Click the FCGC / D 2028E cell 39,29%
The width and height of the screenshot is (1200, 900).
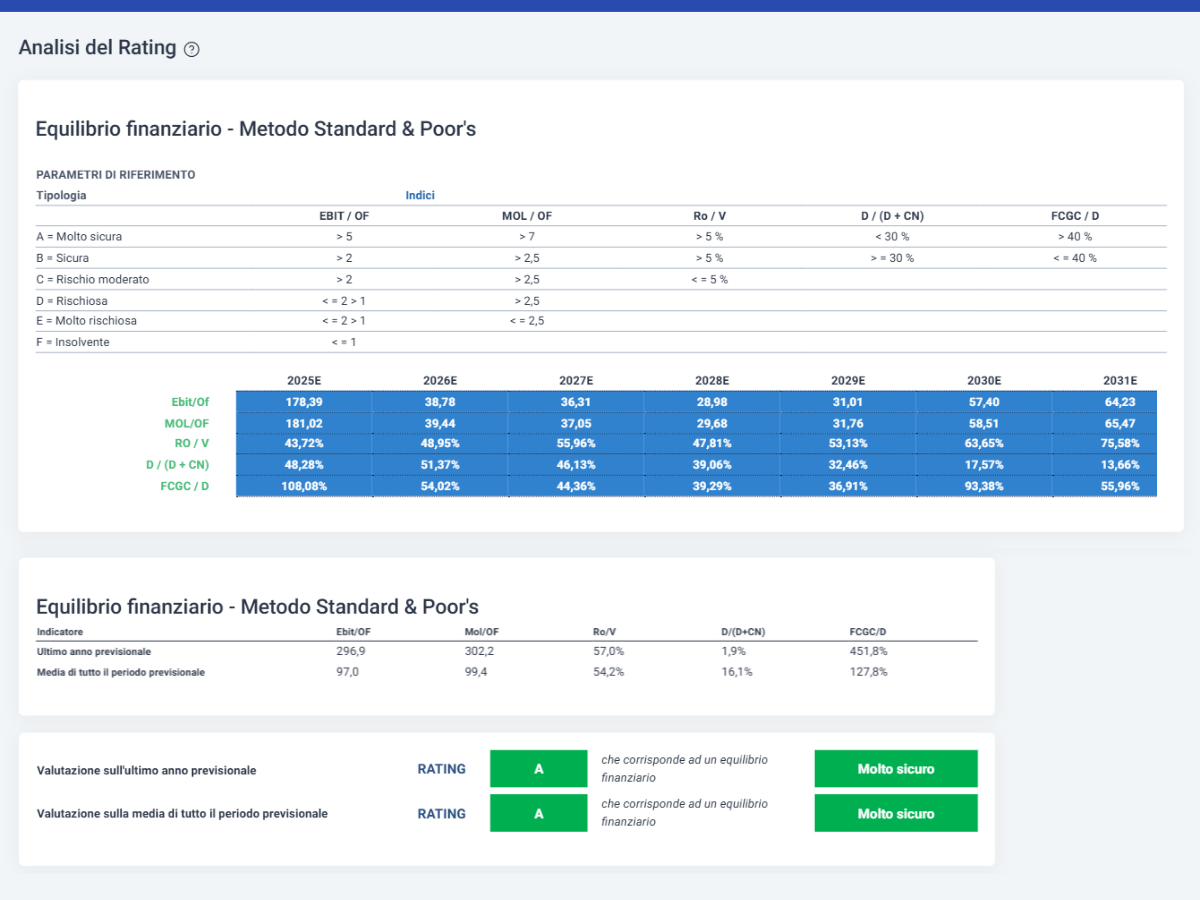pos(712,486)
